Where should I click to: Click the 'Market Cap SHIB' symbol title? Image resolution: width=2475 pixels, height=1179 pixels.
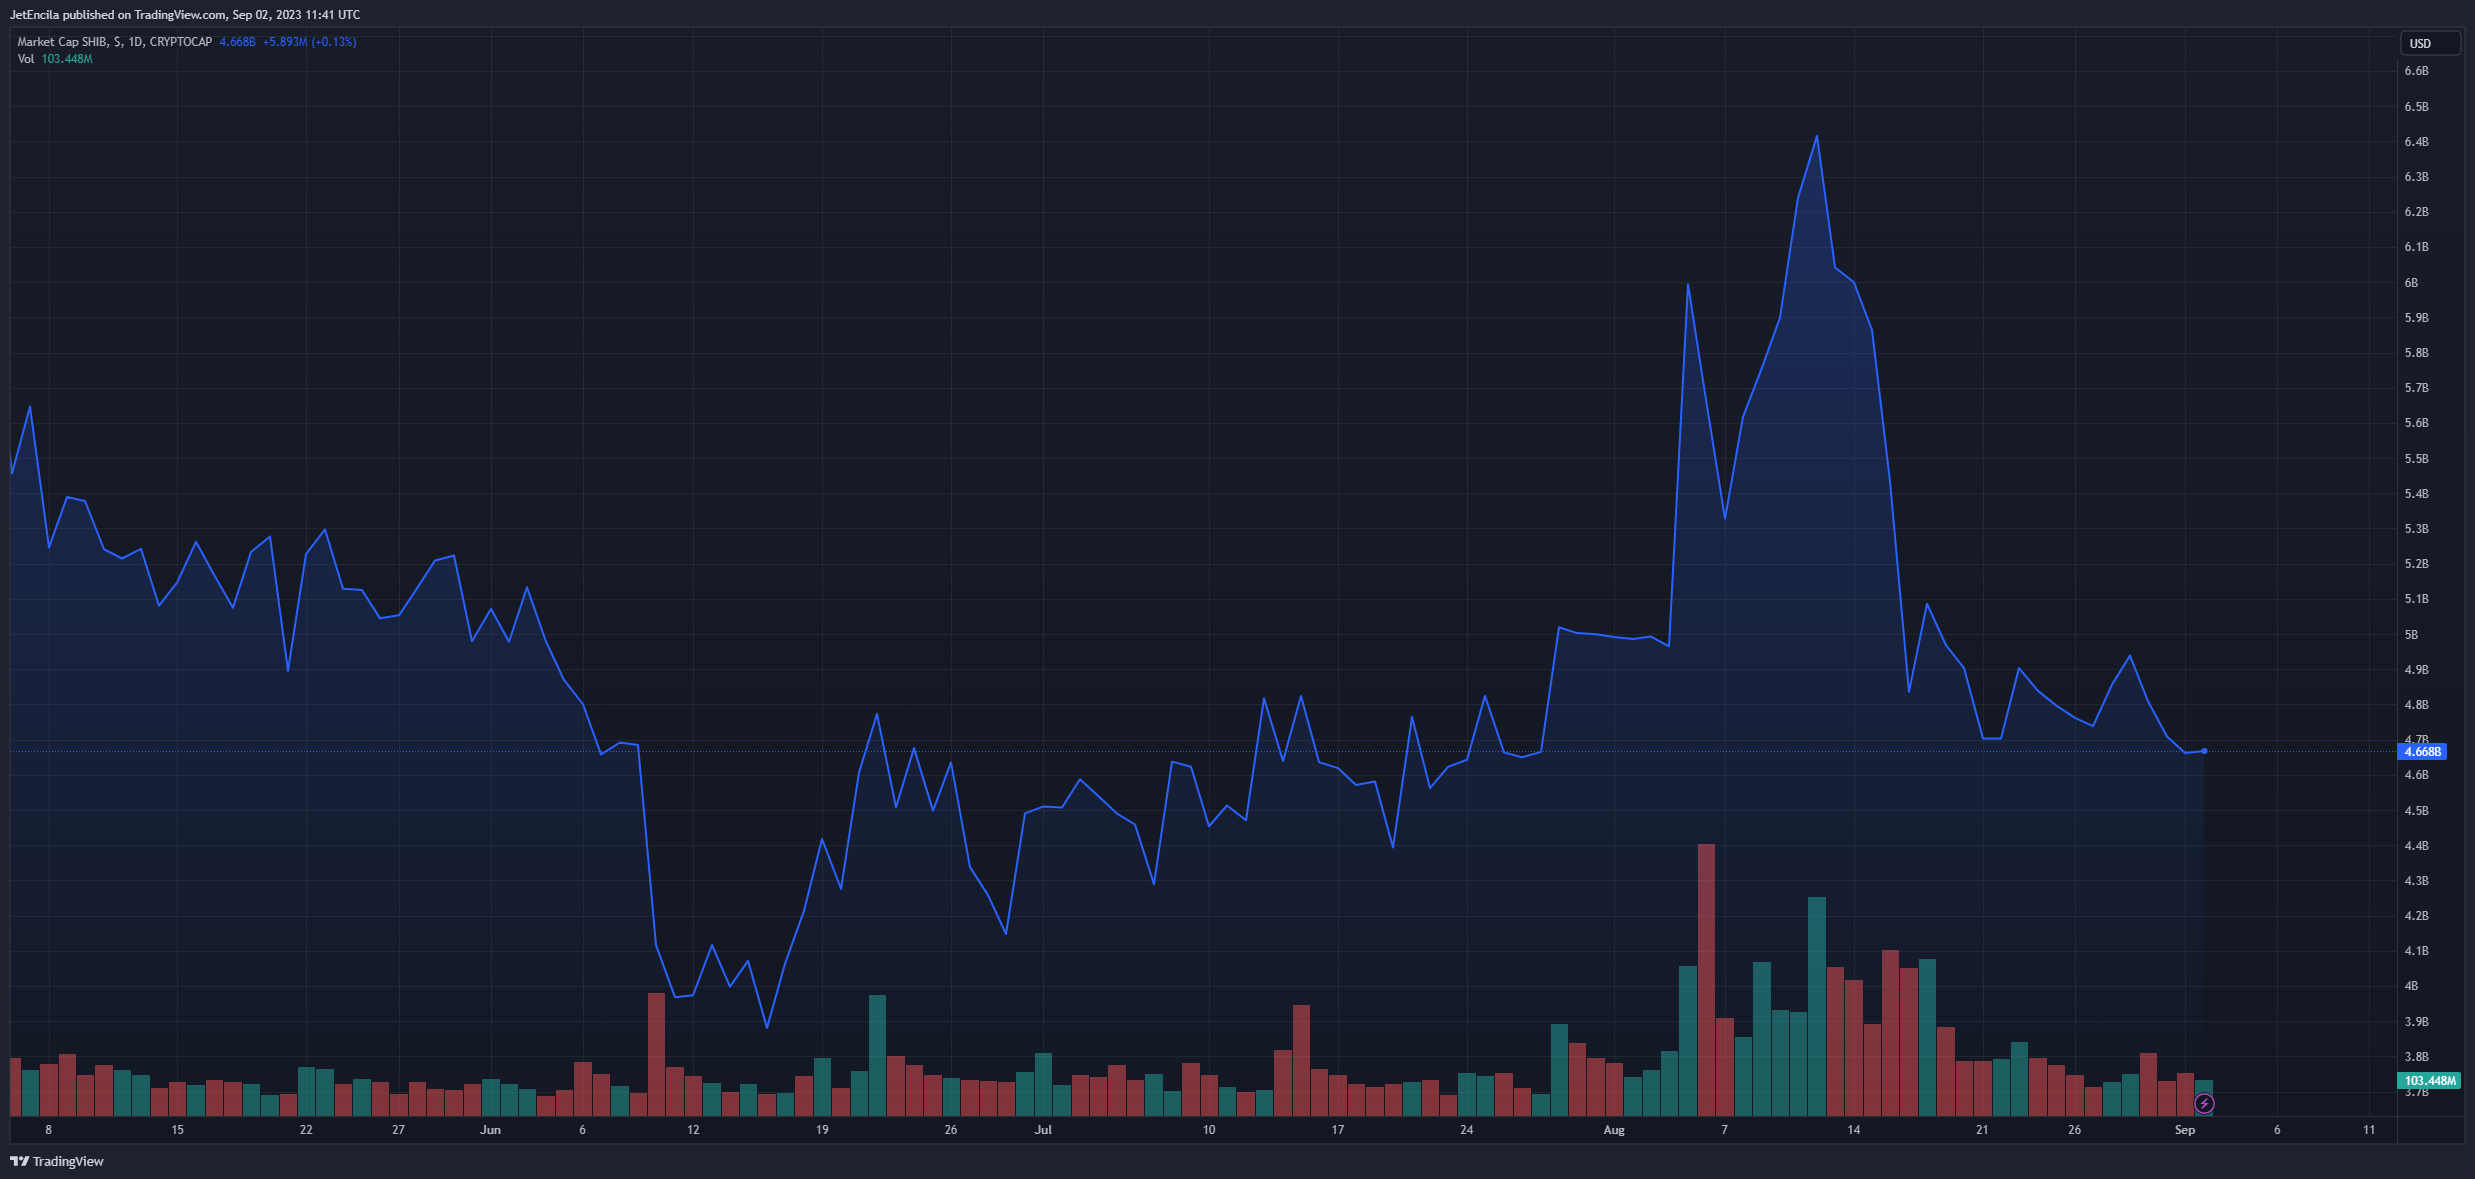pyautogui.click(x=115, y=42)
